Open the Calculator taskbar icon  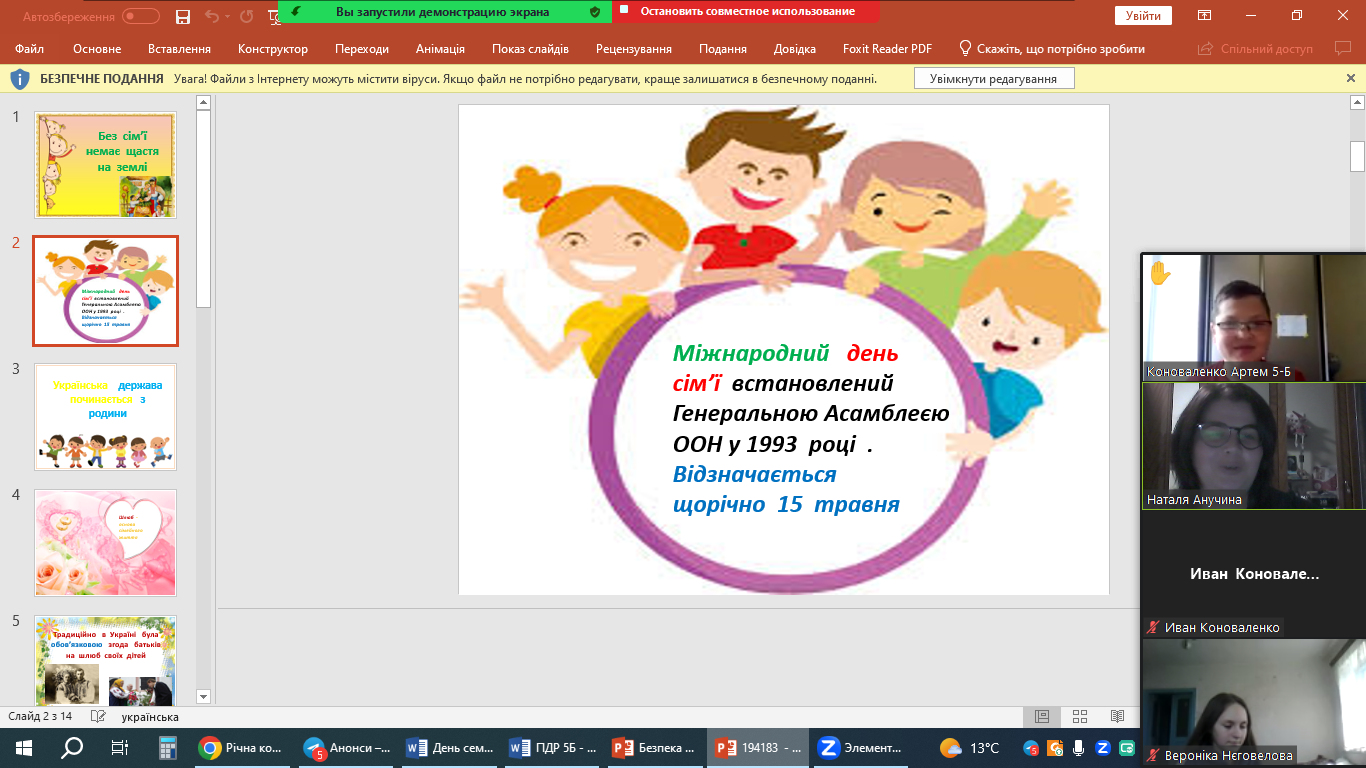(167, 748)
